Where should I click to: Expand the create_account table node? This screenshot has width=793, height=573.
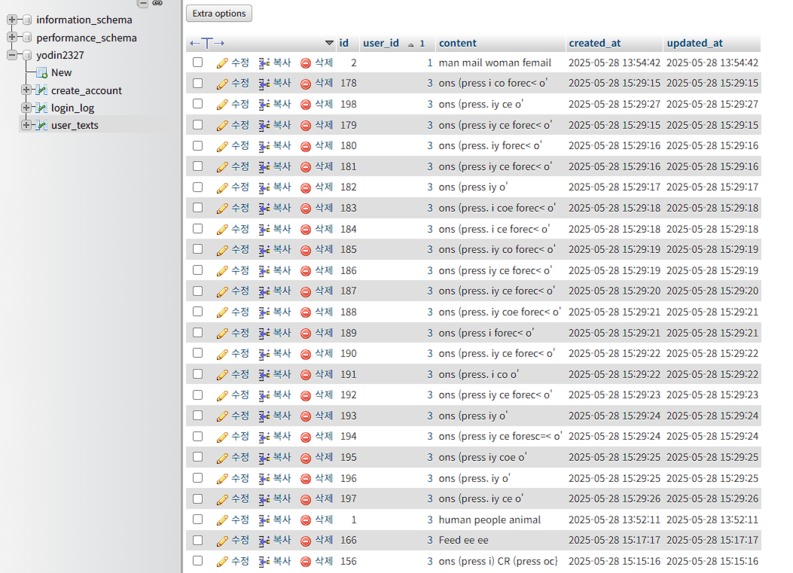point(26,90)
